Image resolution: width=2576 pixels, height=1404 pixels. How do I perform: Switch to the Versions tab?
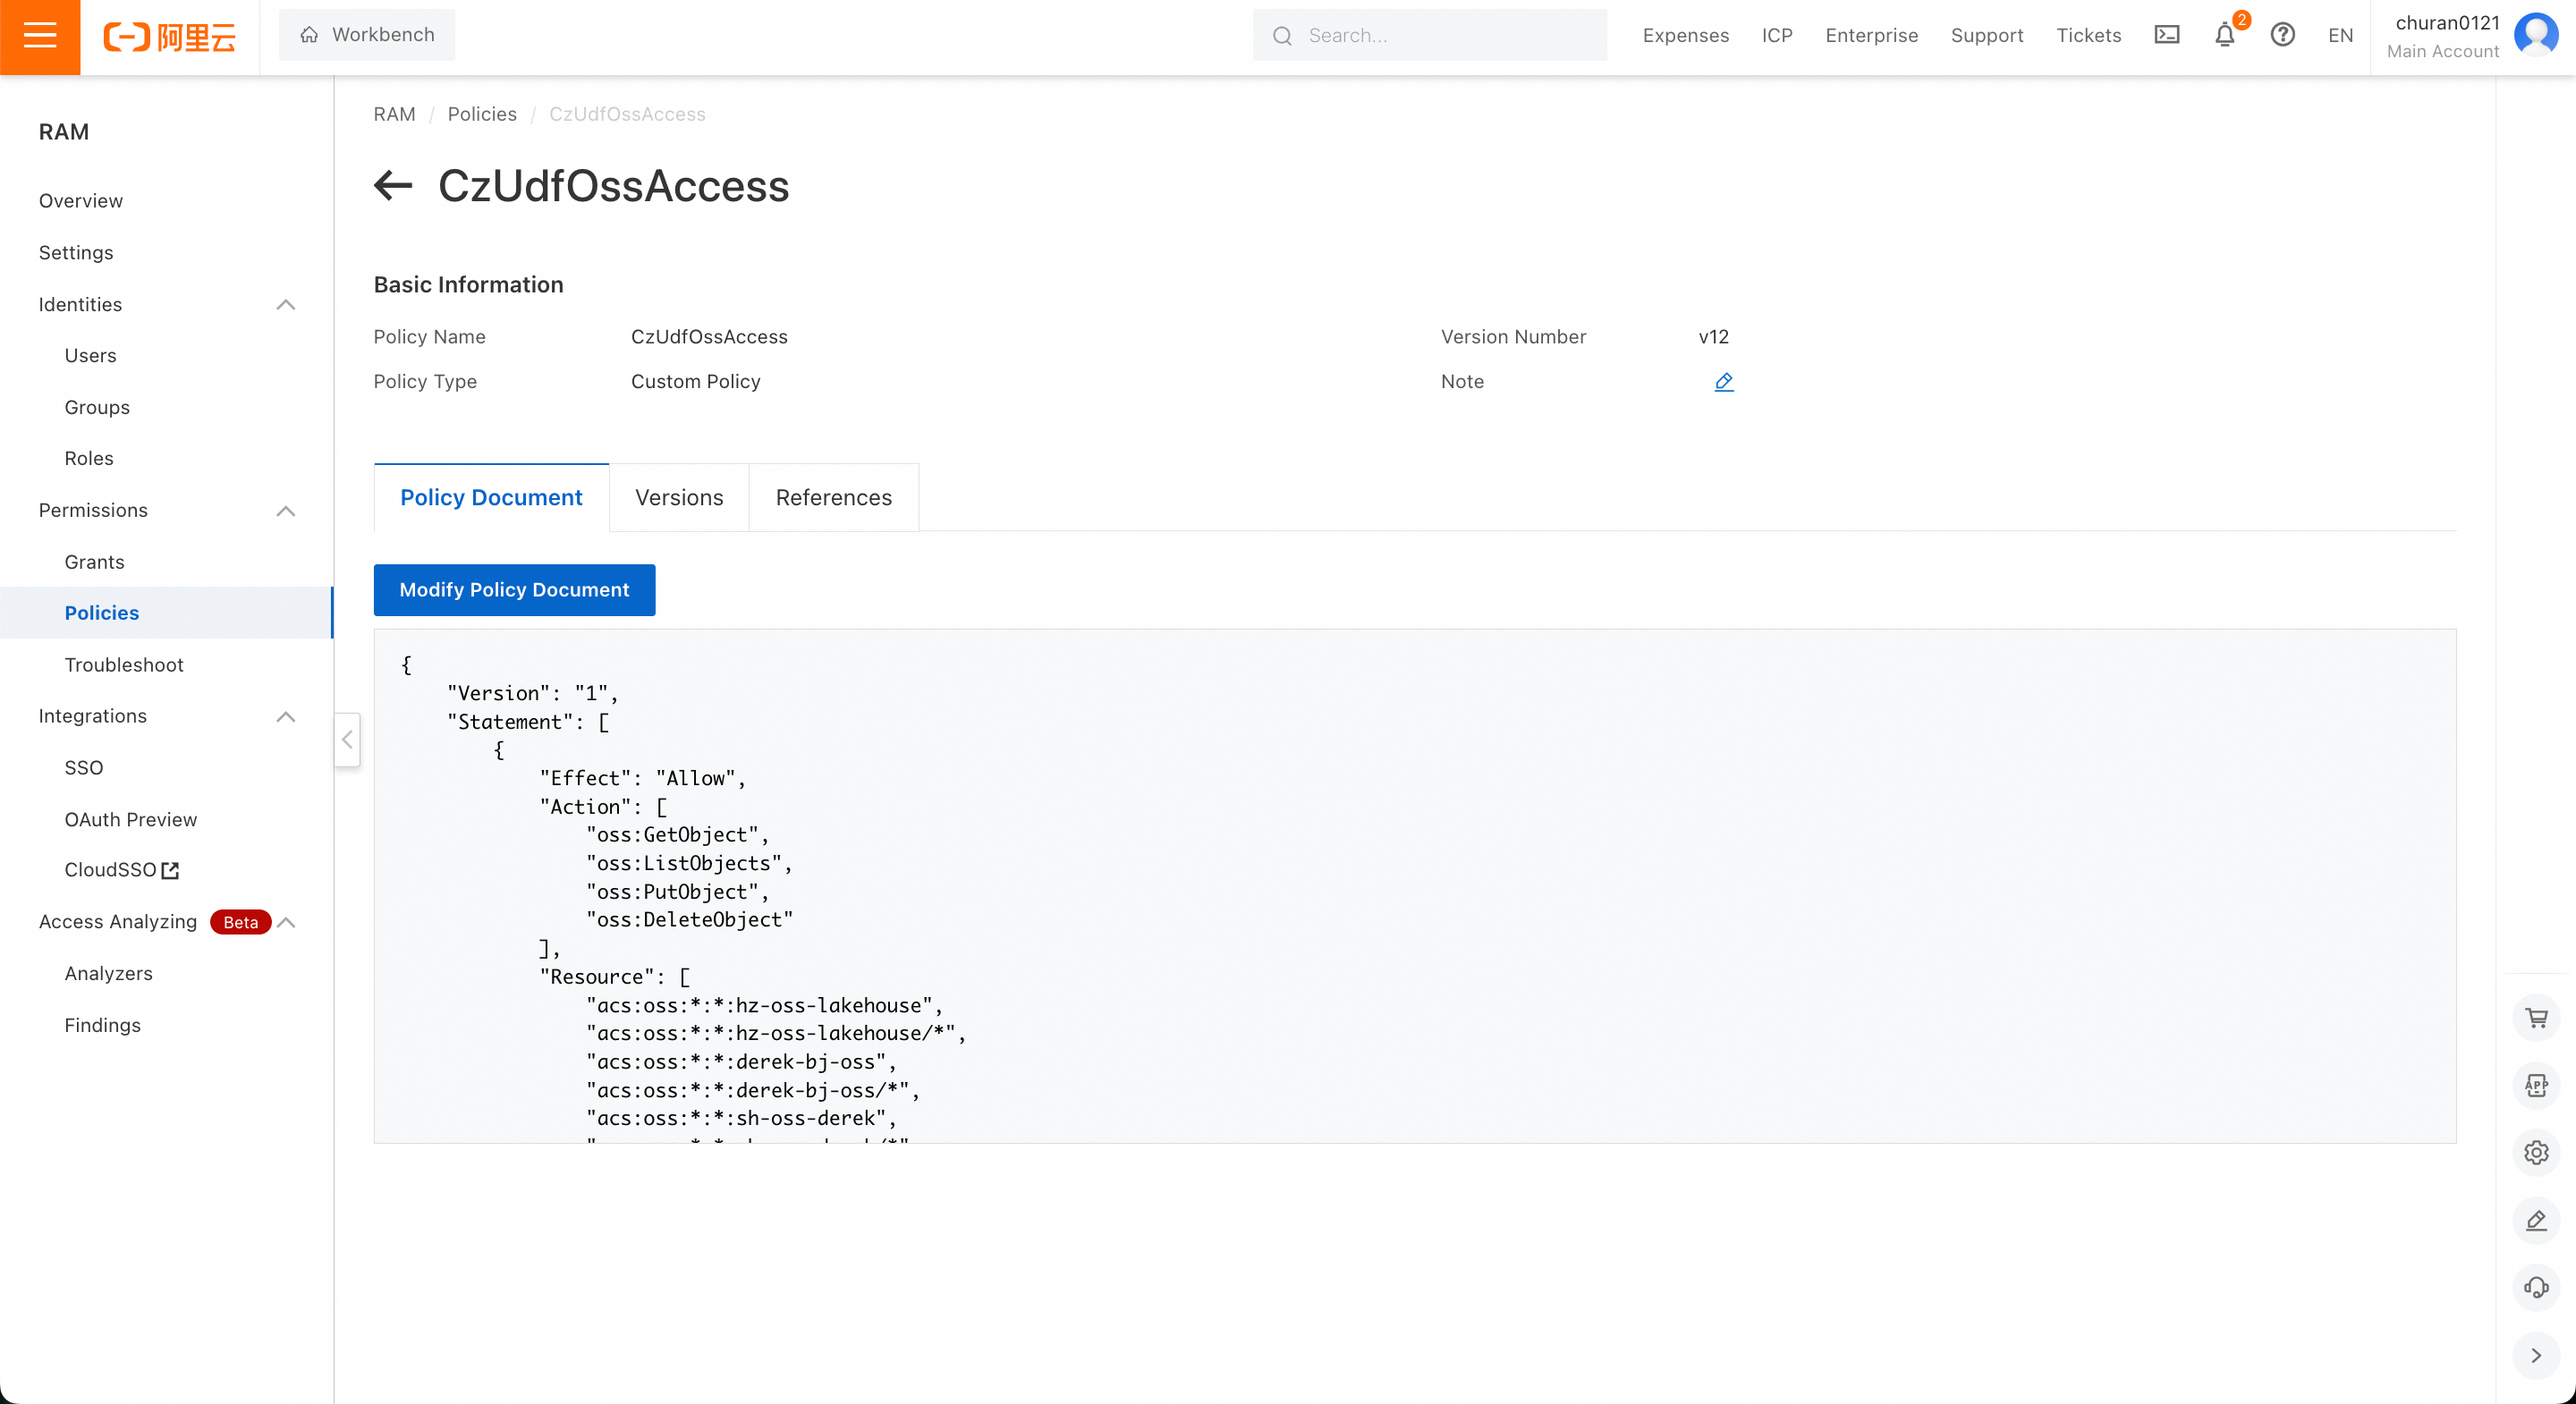point(679,498)
